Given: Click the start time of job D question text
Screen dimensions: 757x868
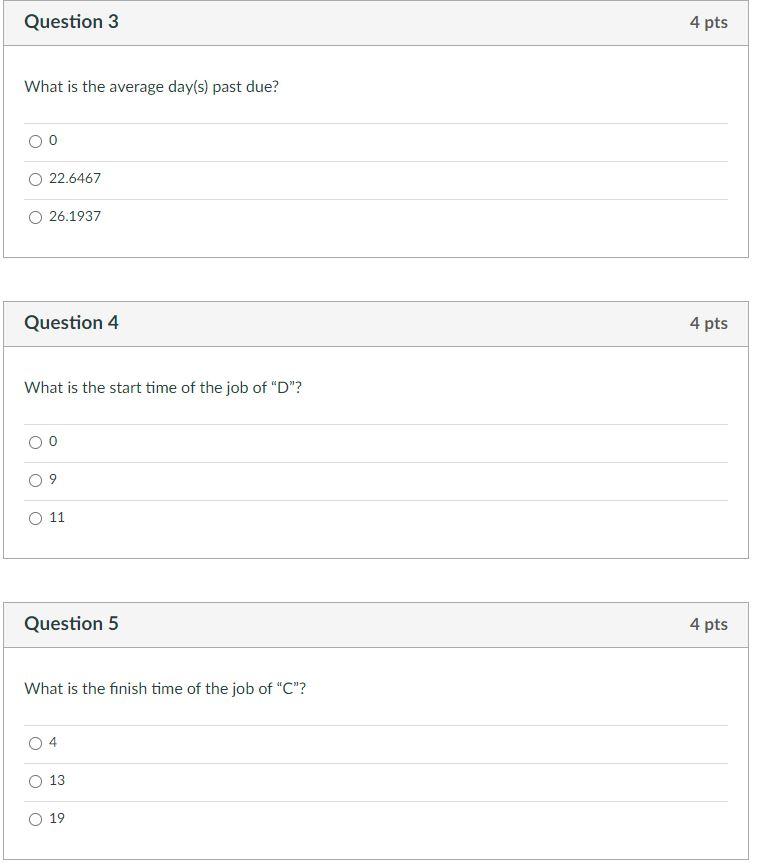Looking at the screenshot, I should pyautogui.click(x=163, y=388).
